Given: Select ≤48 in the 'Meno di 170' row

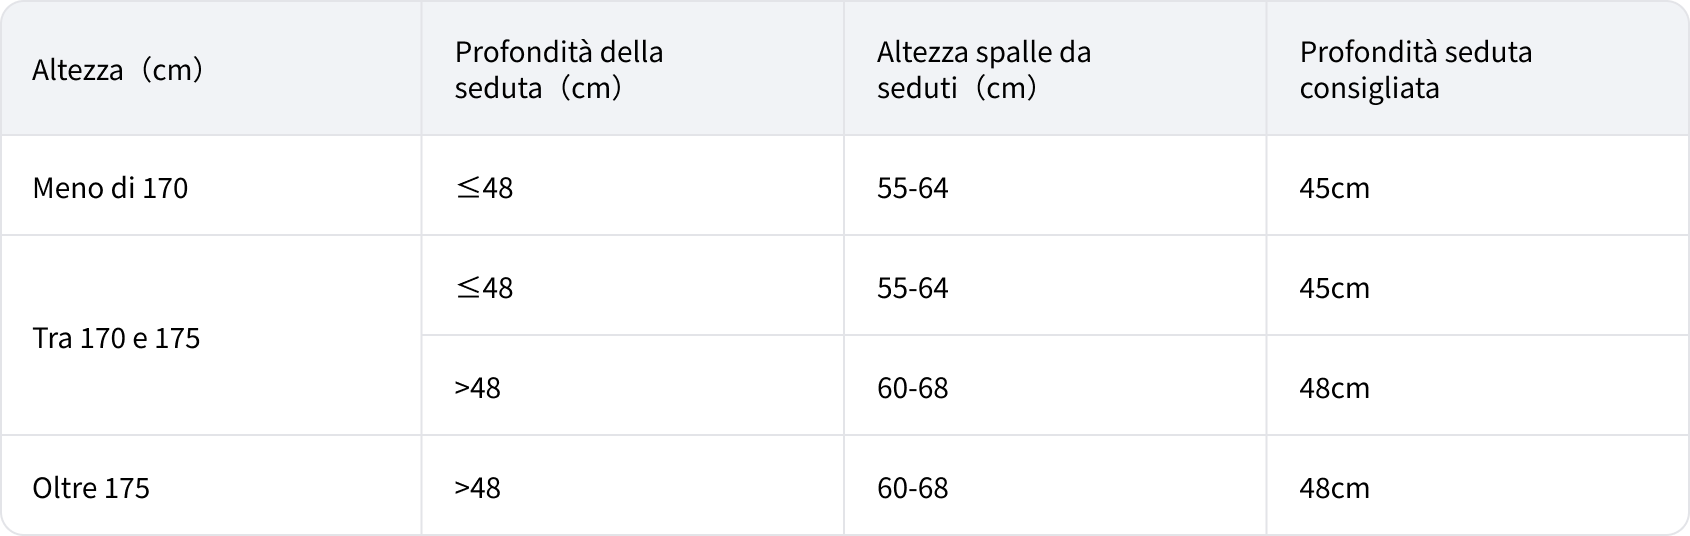Looking at the screenshot, I should (484, 188).
